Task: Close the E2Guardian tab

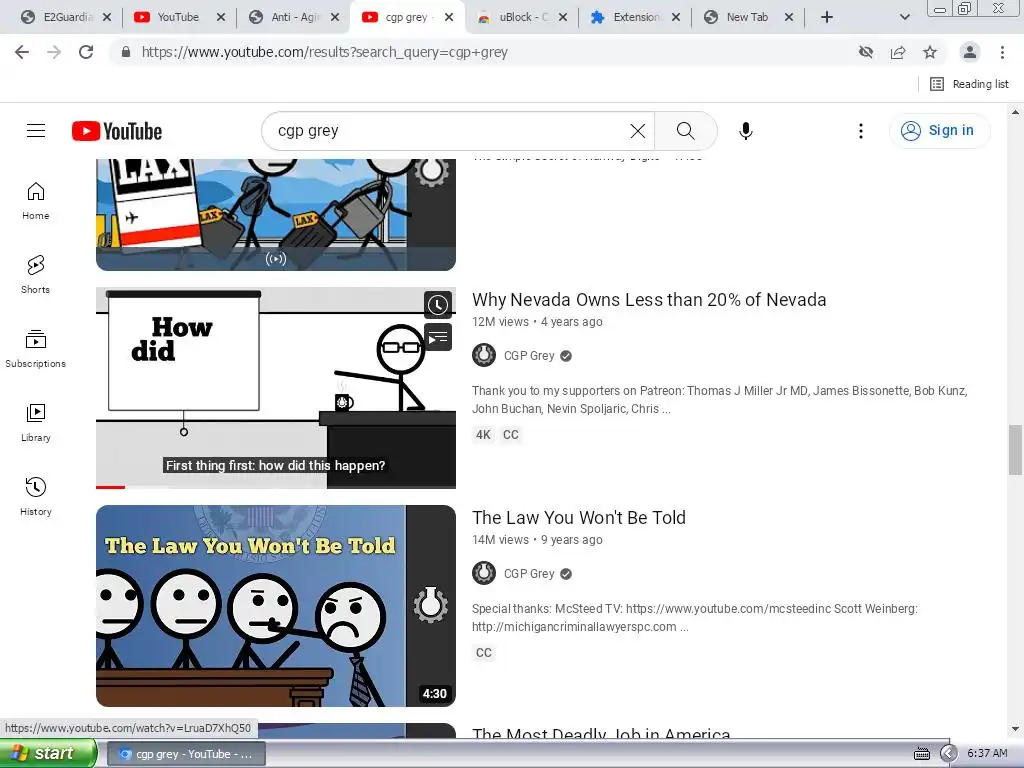Action: pos(107,17)
